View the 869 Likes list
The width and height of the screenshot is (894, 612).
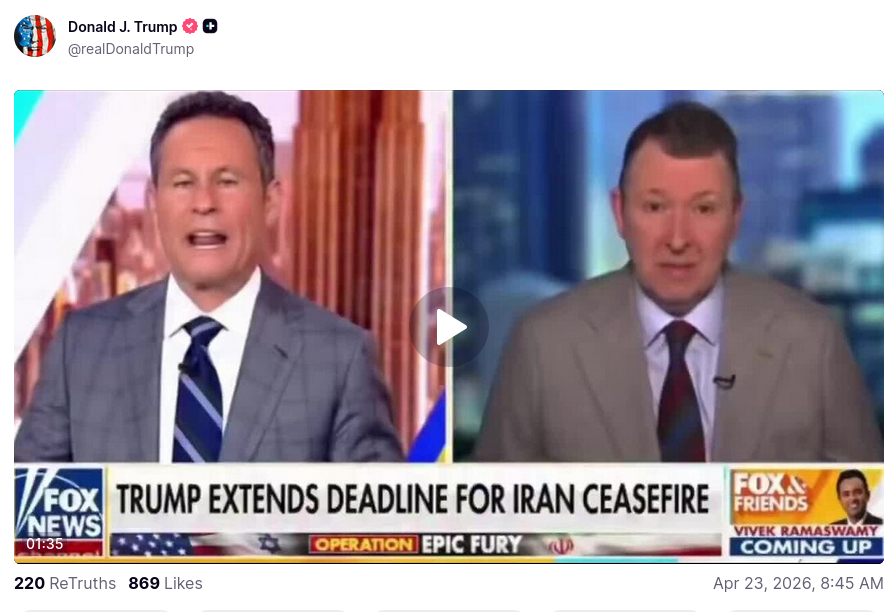[x=165, y=583]
